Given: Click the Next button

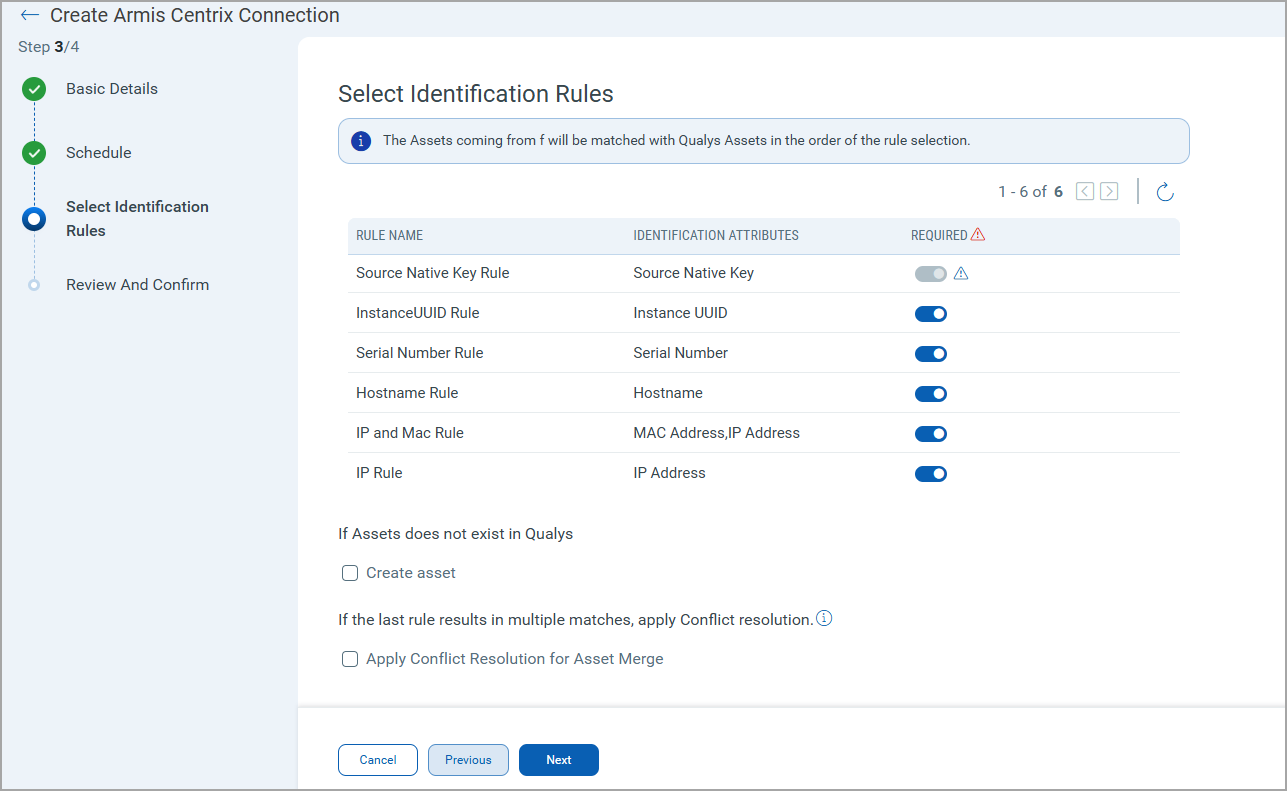Looking at the screenshot, I should [x=558, y=760].
